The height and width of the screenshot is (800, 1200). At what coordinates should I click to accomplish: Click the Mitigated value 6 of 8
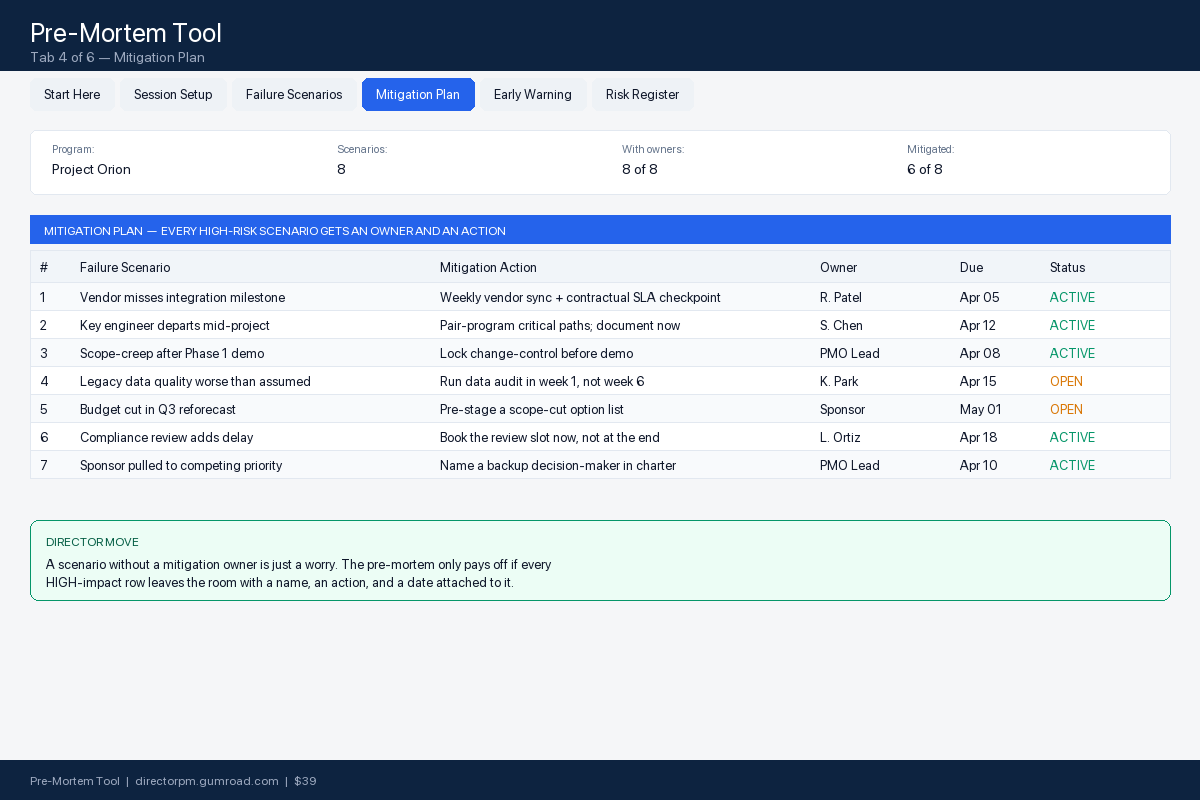click(x=925, y=170)
